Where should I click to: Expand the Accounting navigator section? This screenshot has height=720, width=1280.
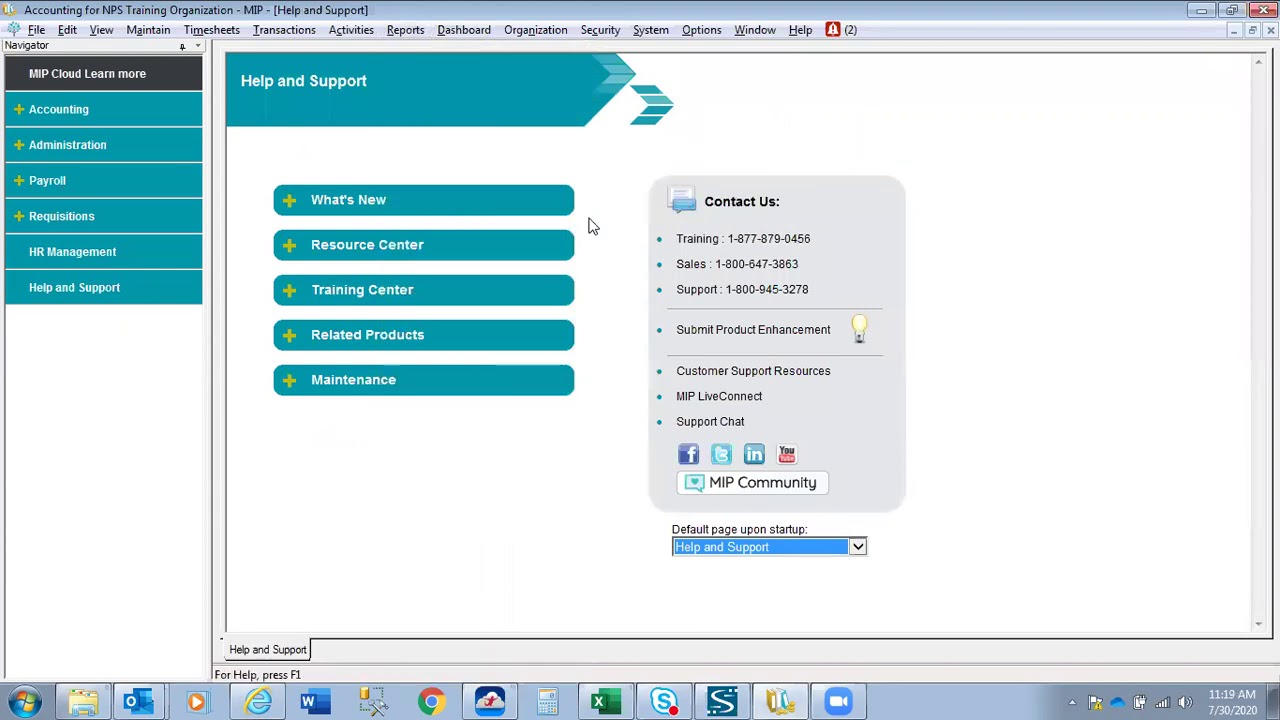(x=104, y=109)
